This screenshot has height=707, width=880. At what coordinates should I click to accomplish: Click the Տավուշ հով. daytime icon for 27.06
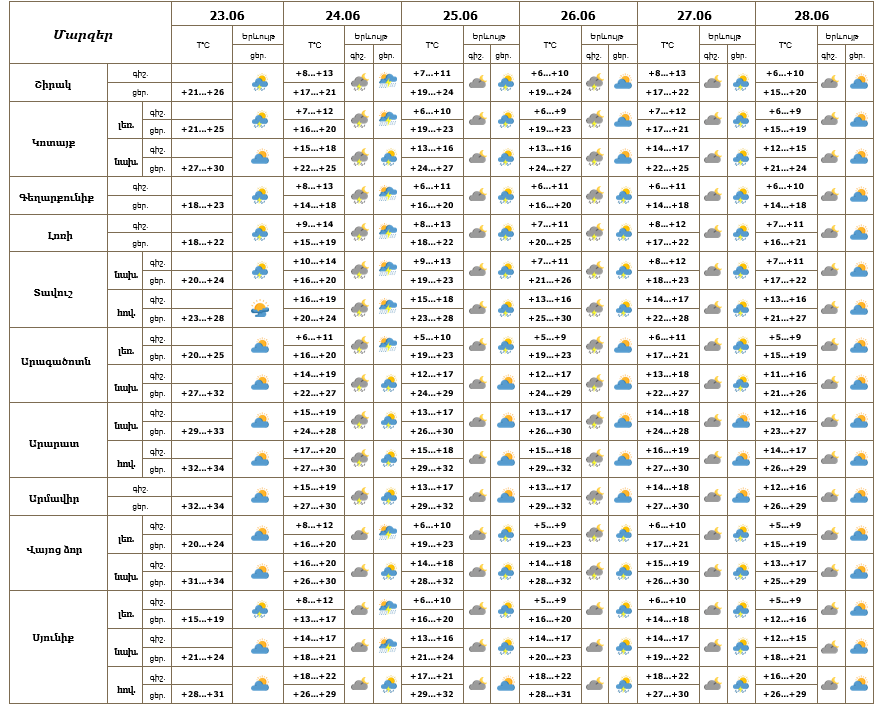pyautogui.click(x=741, y=309)
